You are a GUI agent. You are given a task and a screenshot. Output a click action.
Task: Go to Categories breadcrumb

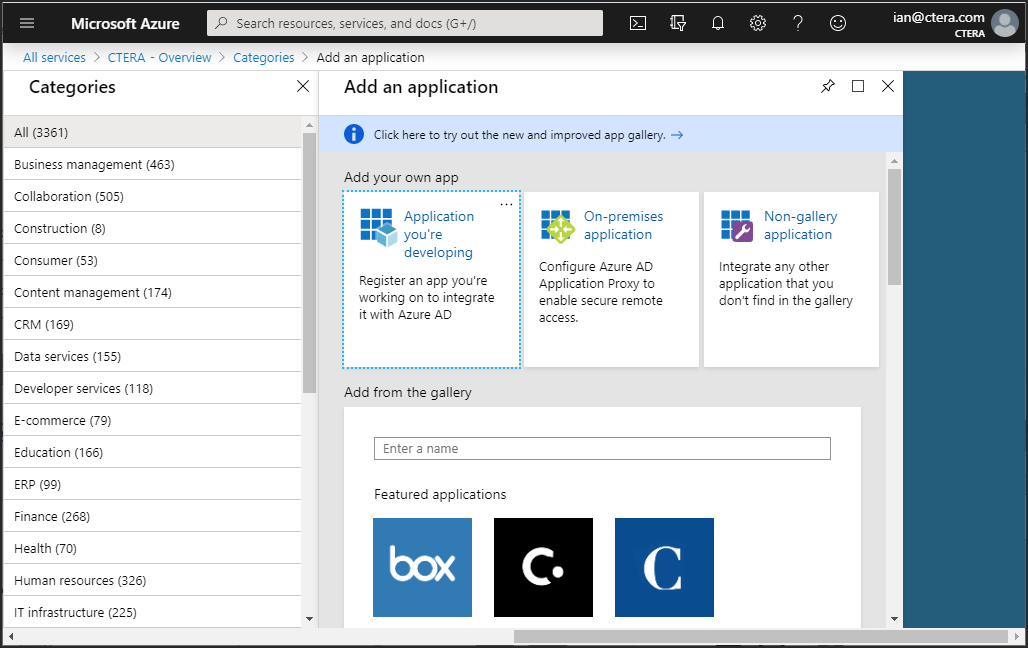(x=264, y=58)
